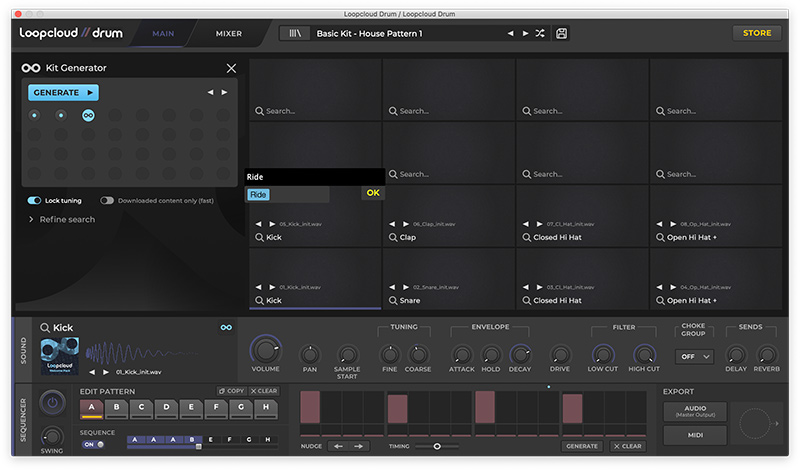This screenshot has height=470, width=800.
Task: Expand Refine search section
Action: pyautogui.click(x=62, y=219)
